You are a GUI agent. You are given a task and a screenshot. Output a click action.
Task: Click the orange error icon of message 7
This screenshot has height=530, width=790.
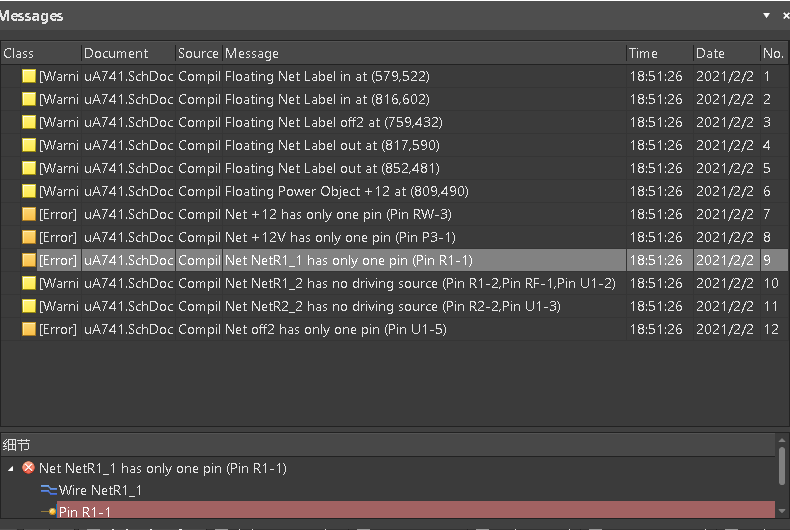pos(29,214)
